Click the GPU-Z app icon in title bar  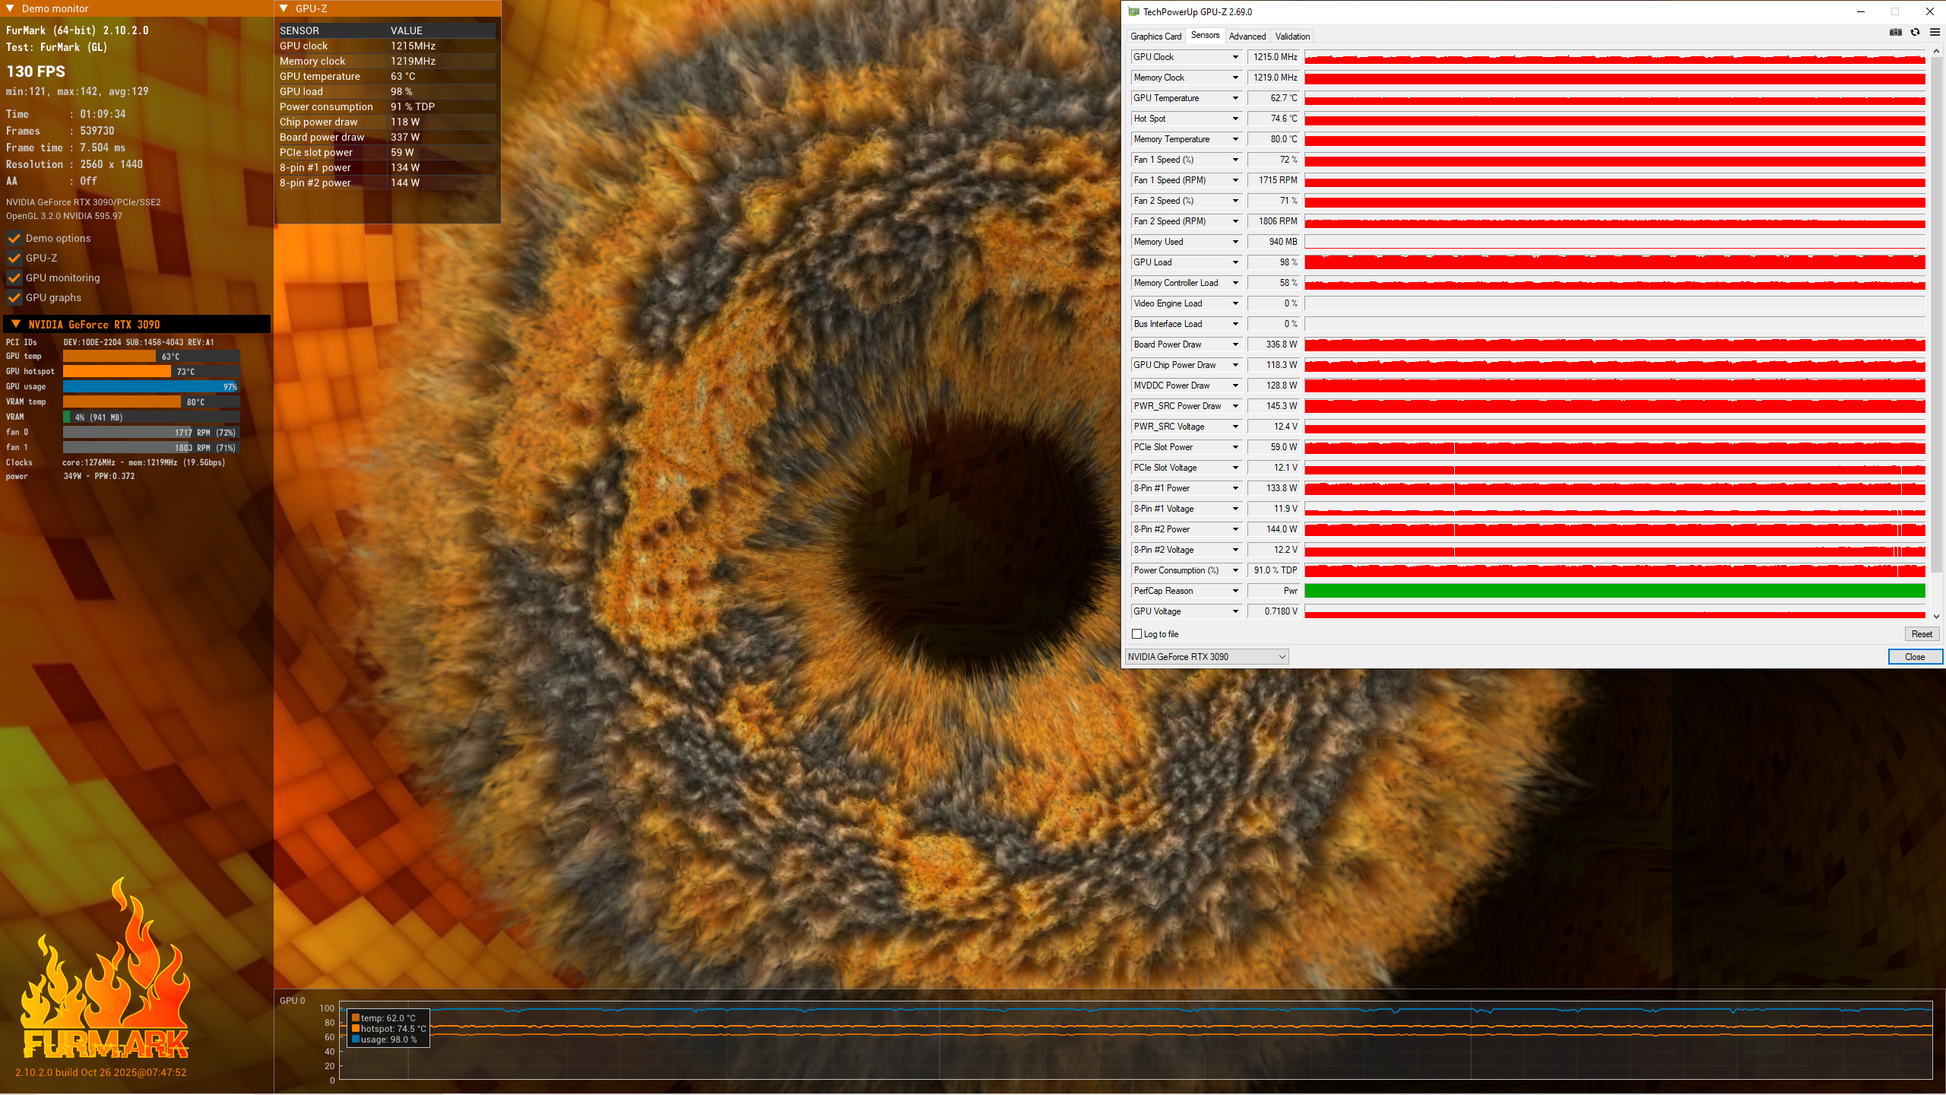[1133, 12]
